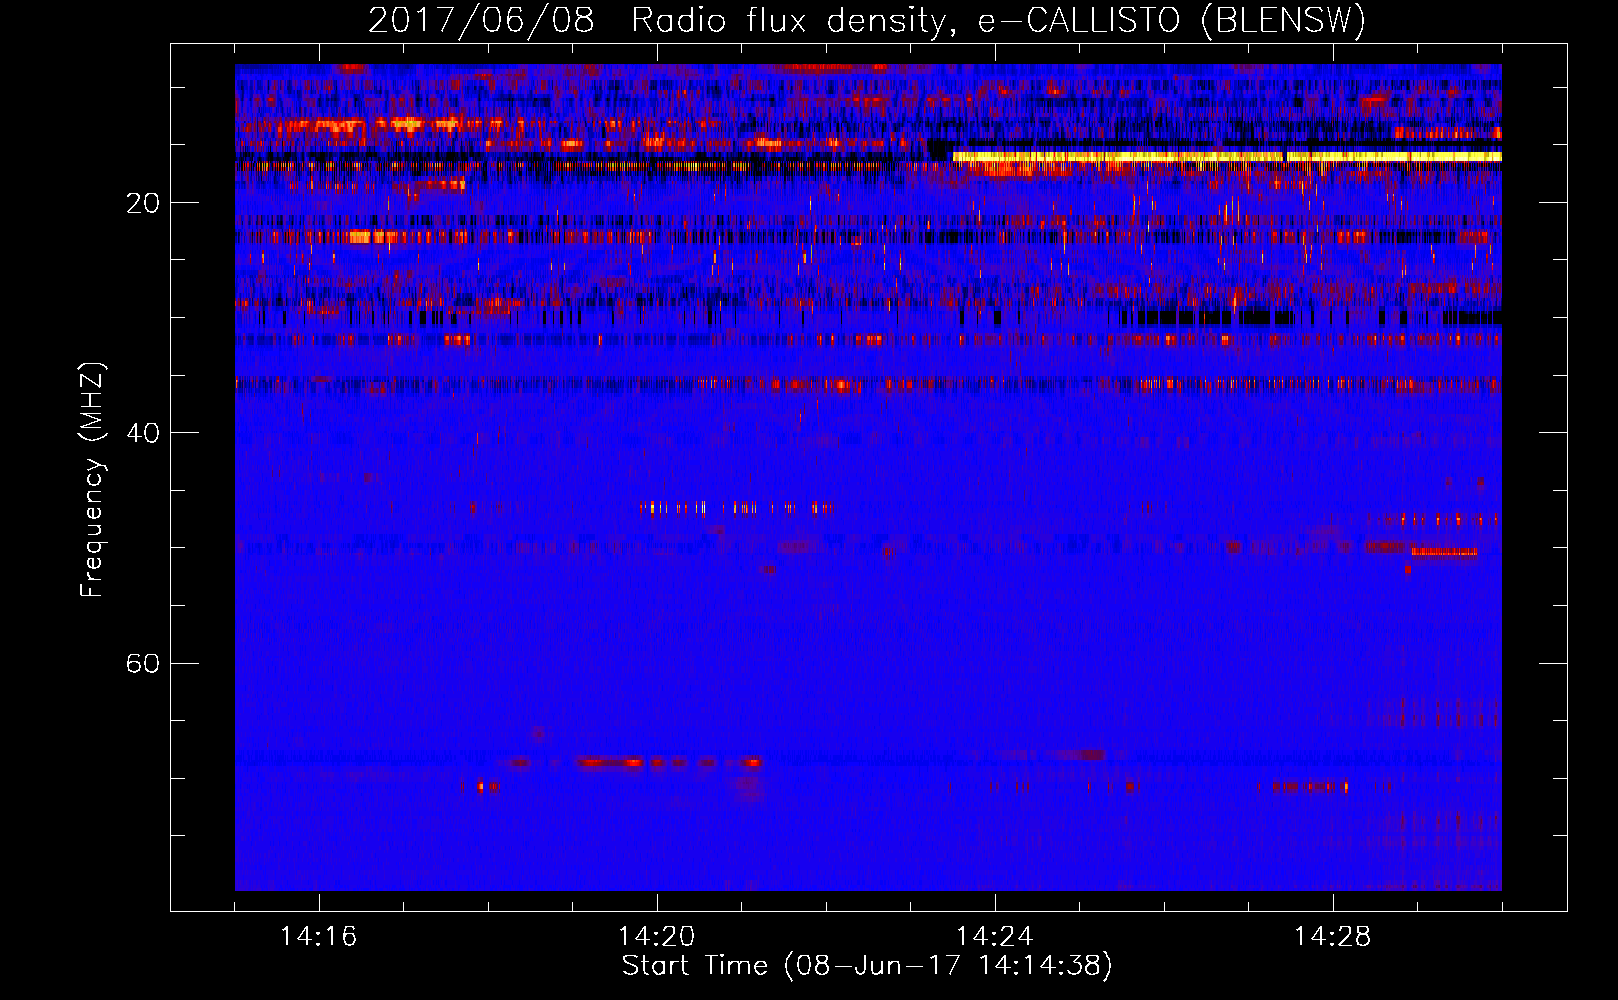The height and width of the screenshot is (1000, 1618).
Task: Click the white dashed signal near 46 MHz
Action: 736,508
